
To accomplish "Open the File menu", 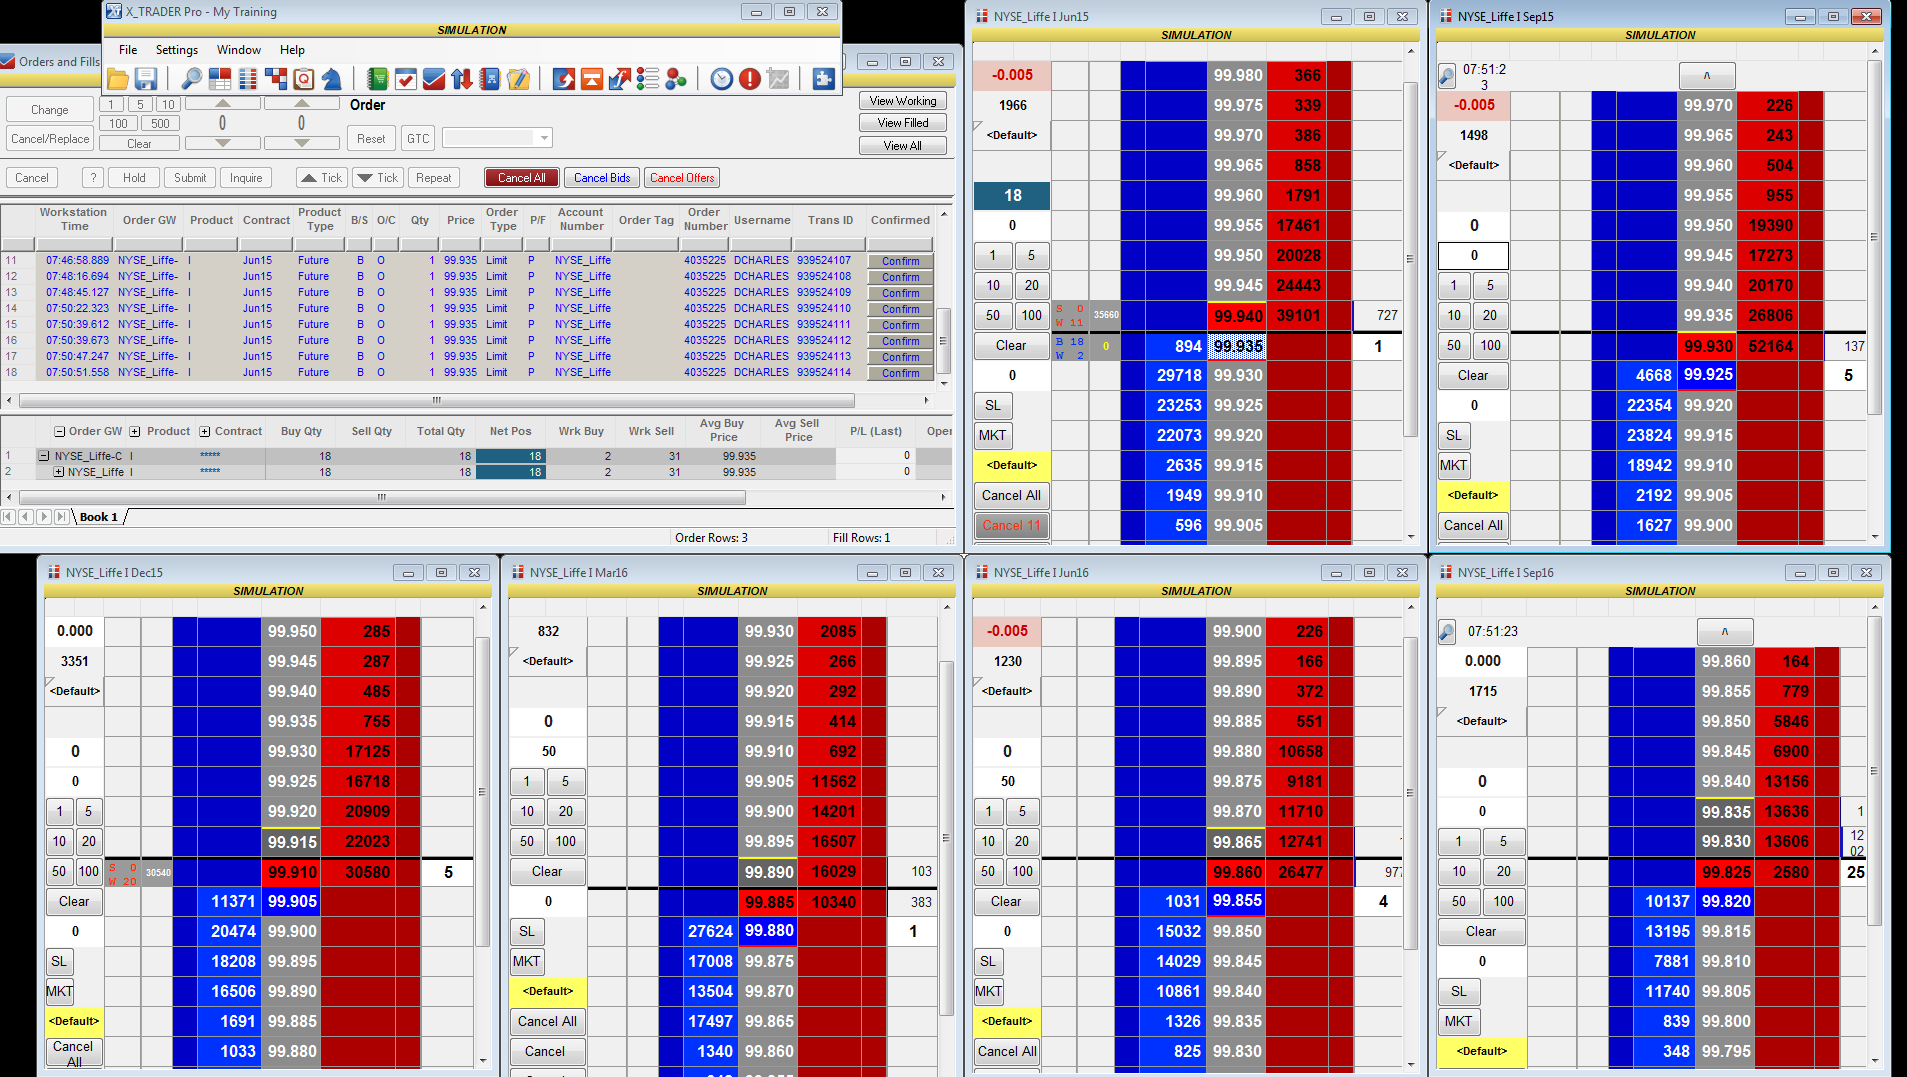I will pos(128,50).
